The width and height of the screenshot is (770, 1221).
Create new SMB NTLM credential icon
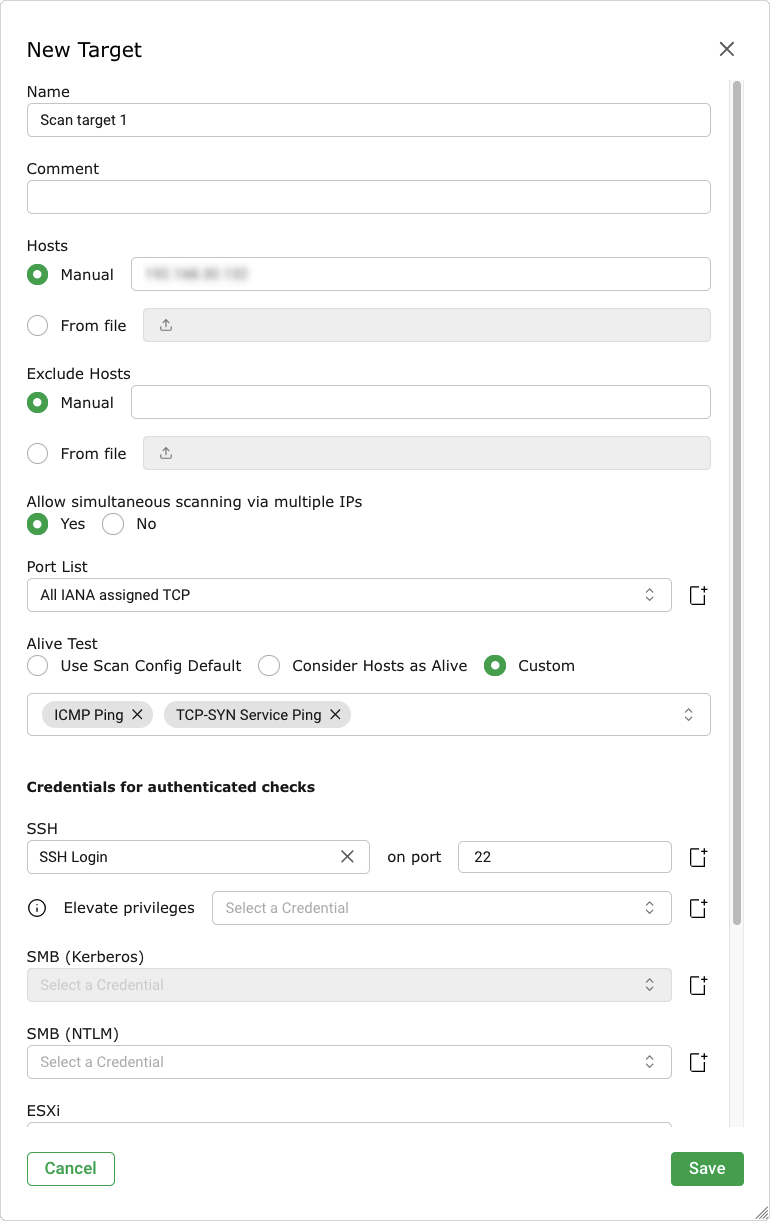(698, 1062)
